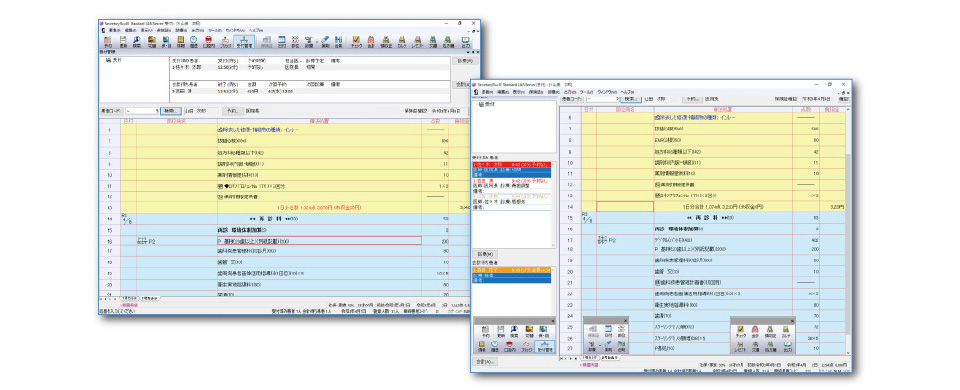Click 患者コード button in left window
This screenshot has height=390, width=960.
coord(111,111)
